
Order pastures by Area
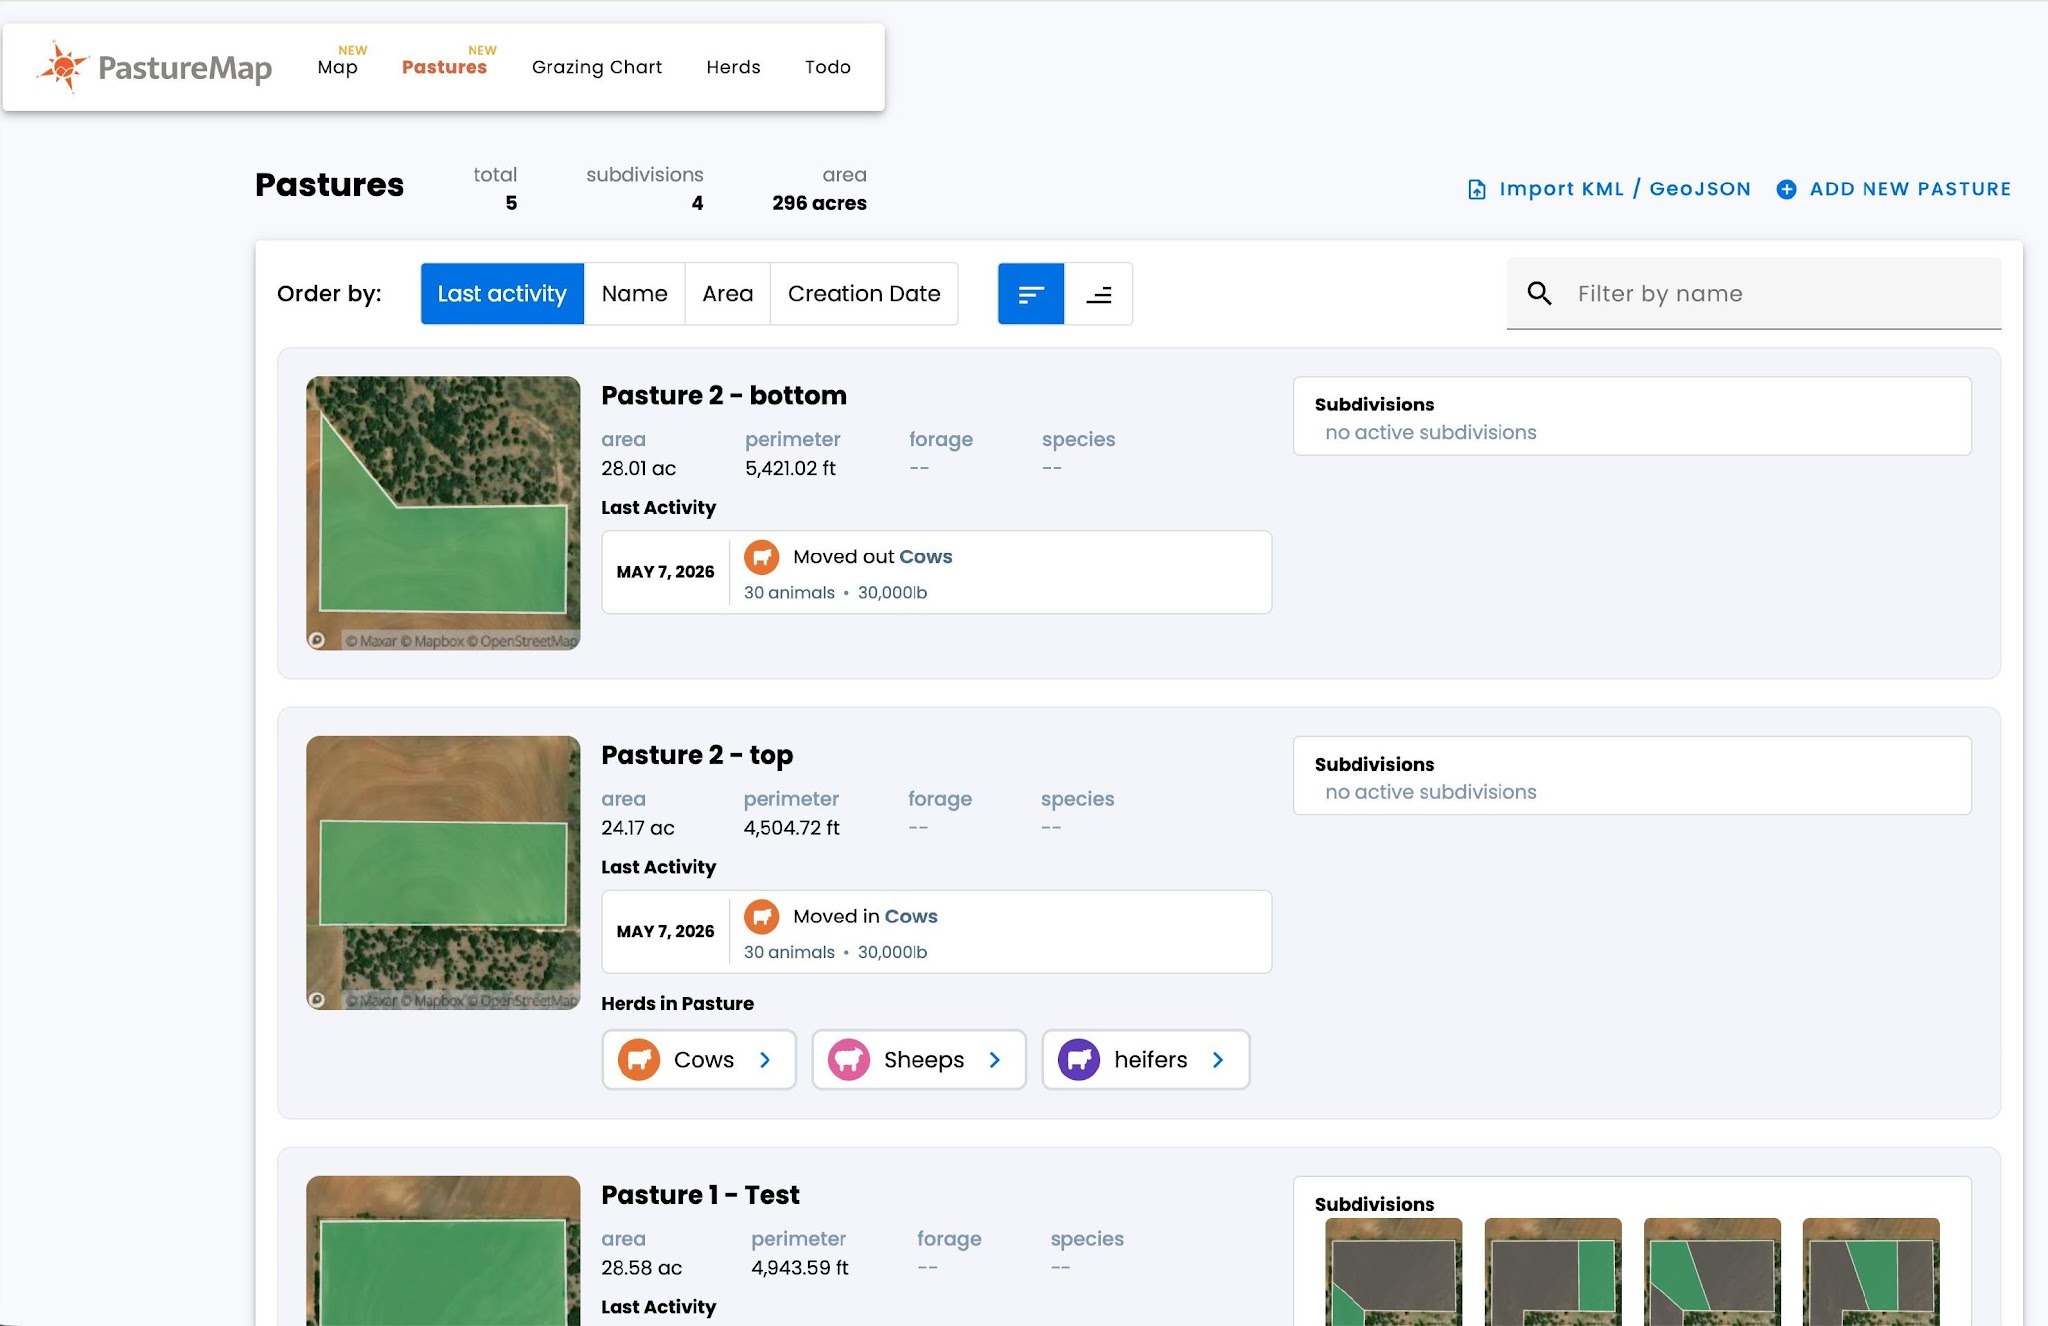tap(728, 294)
